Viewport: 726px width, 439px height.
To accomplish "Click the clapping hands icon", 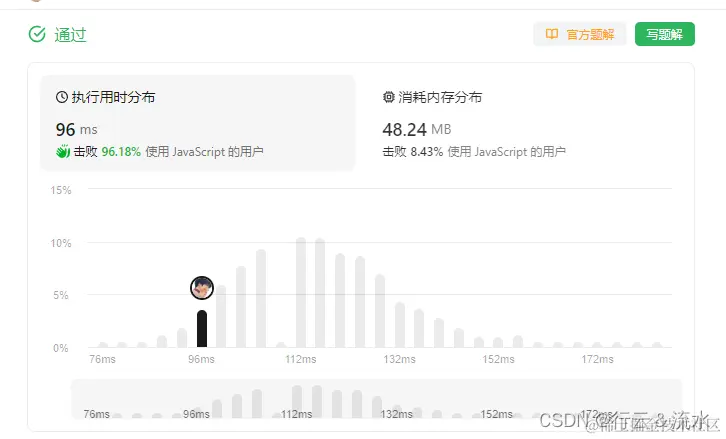I will tap(63, 151).
